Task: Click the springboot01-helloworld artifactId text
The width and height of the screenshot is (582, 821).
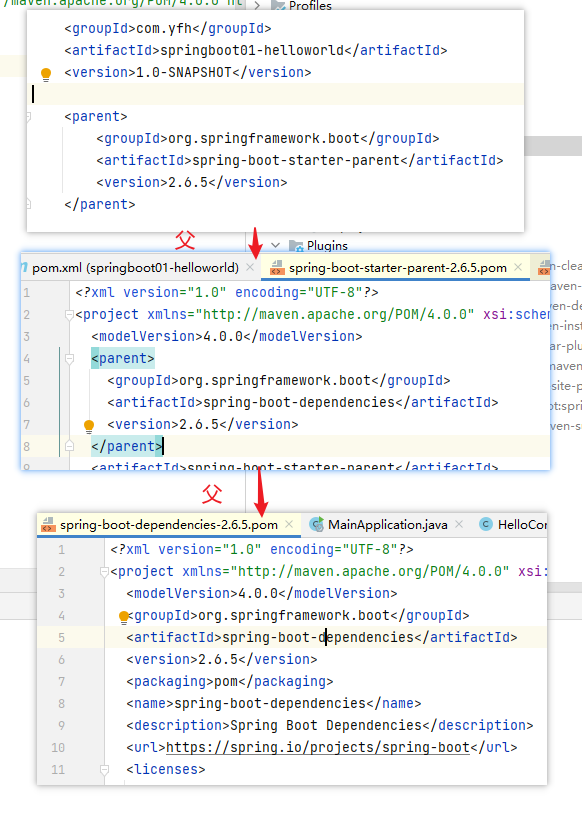Action: [x=252, y=50]
